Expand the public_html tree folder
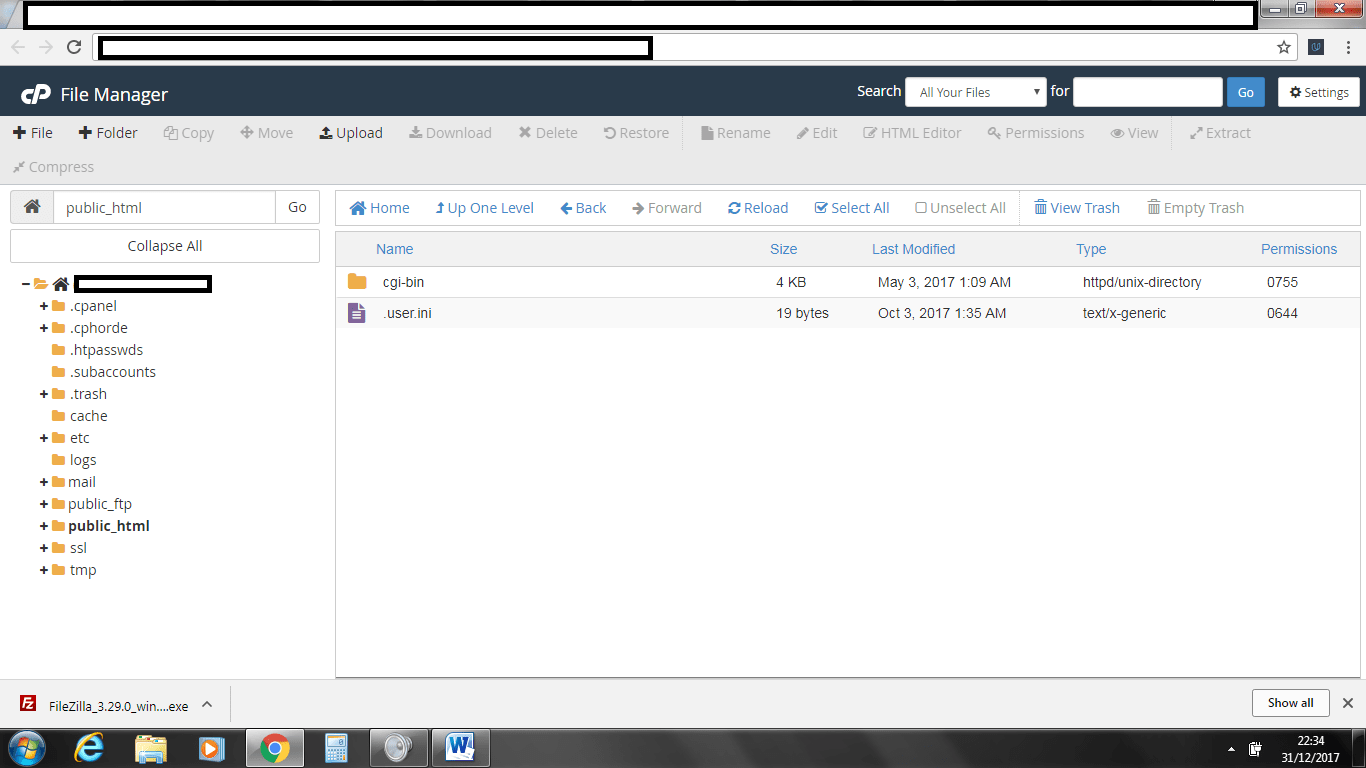Viewport: 1366px width, 768px height. [x=44, y=526]
